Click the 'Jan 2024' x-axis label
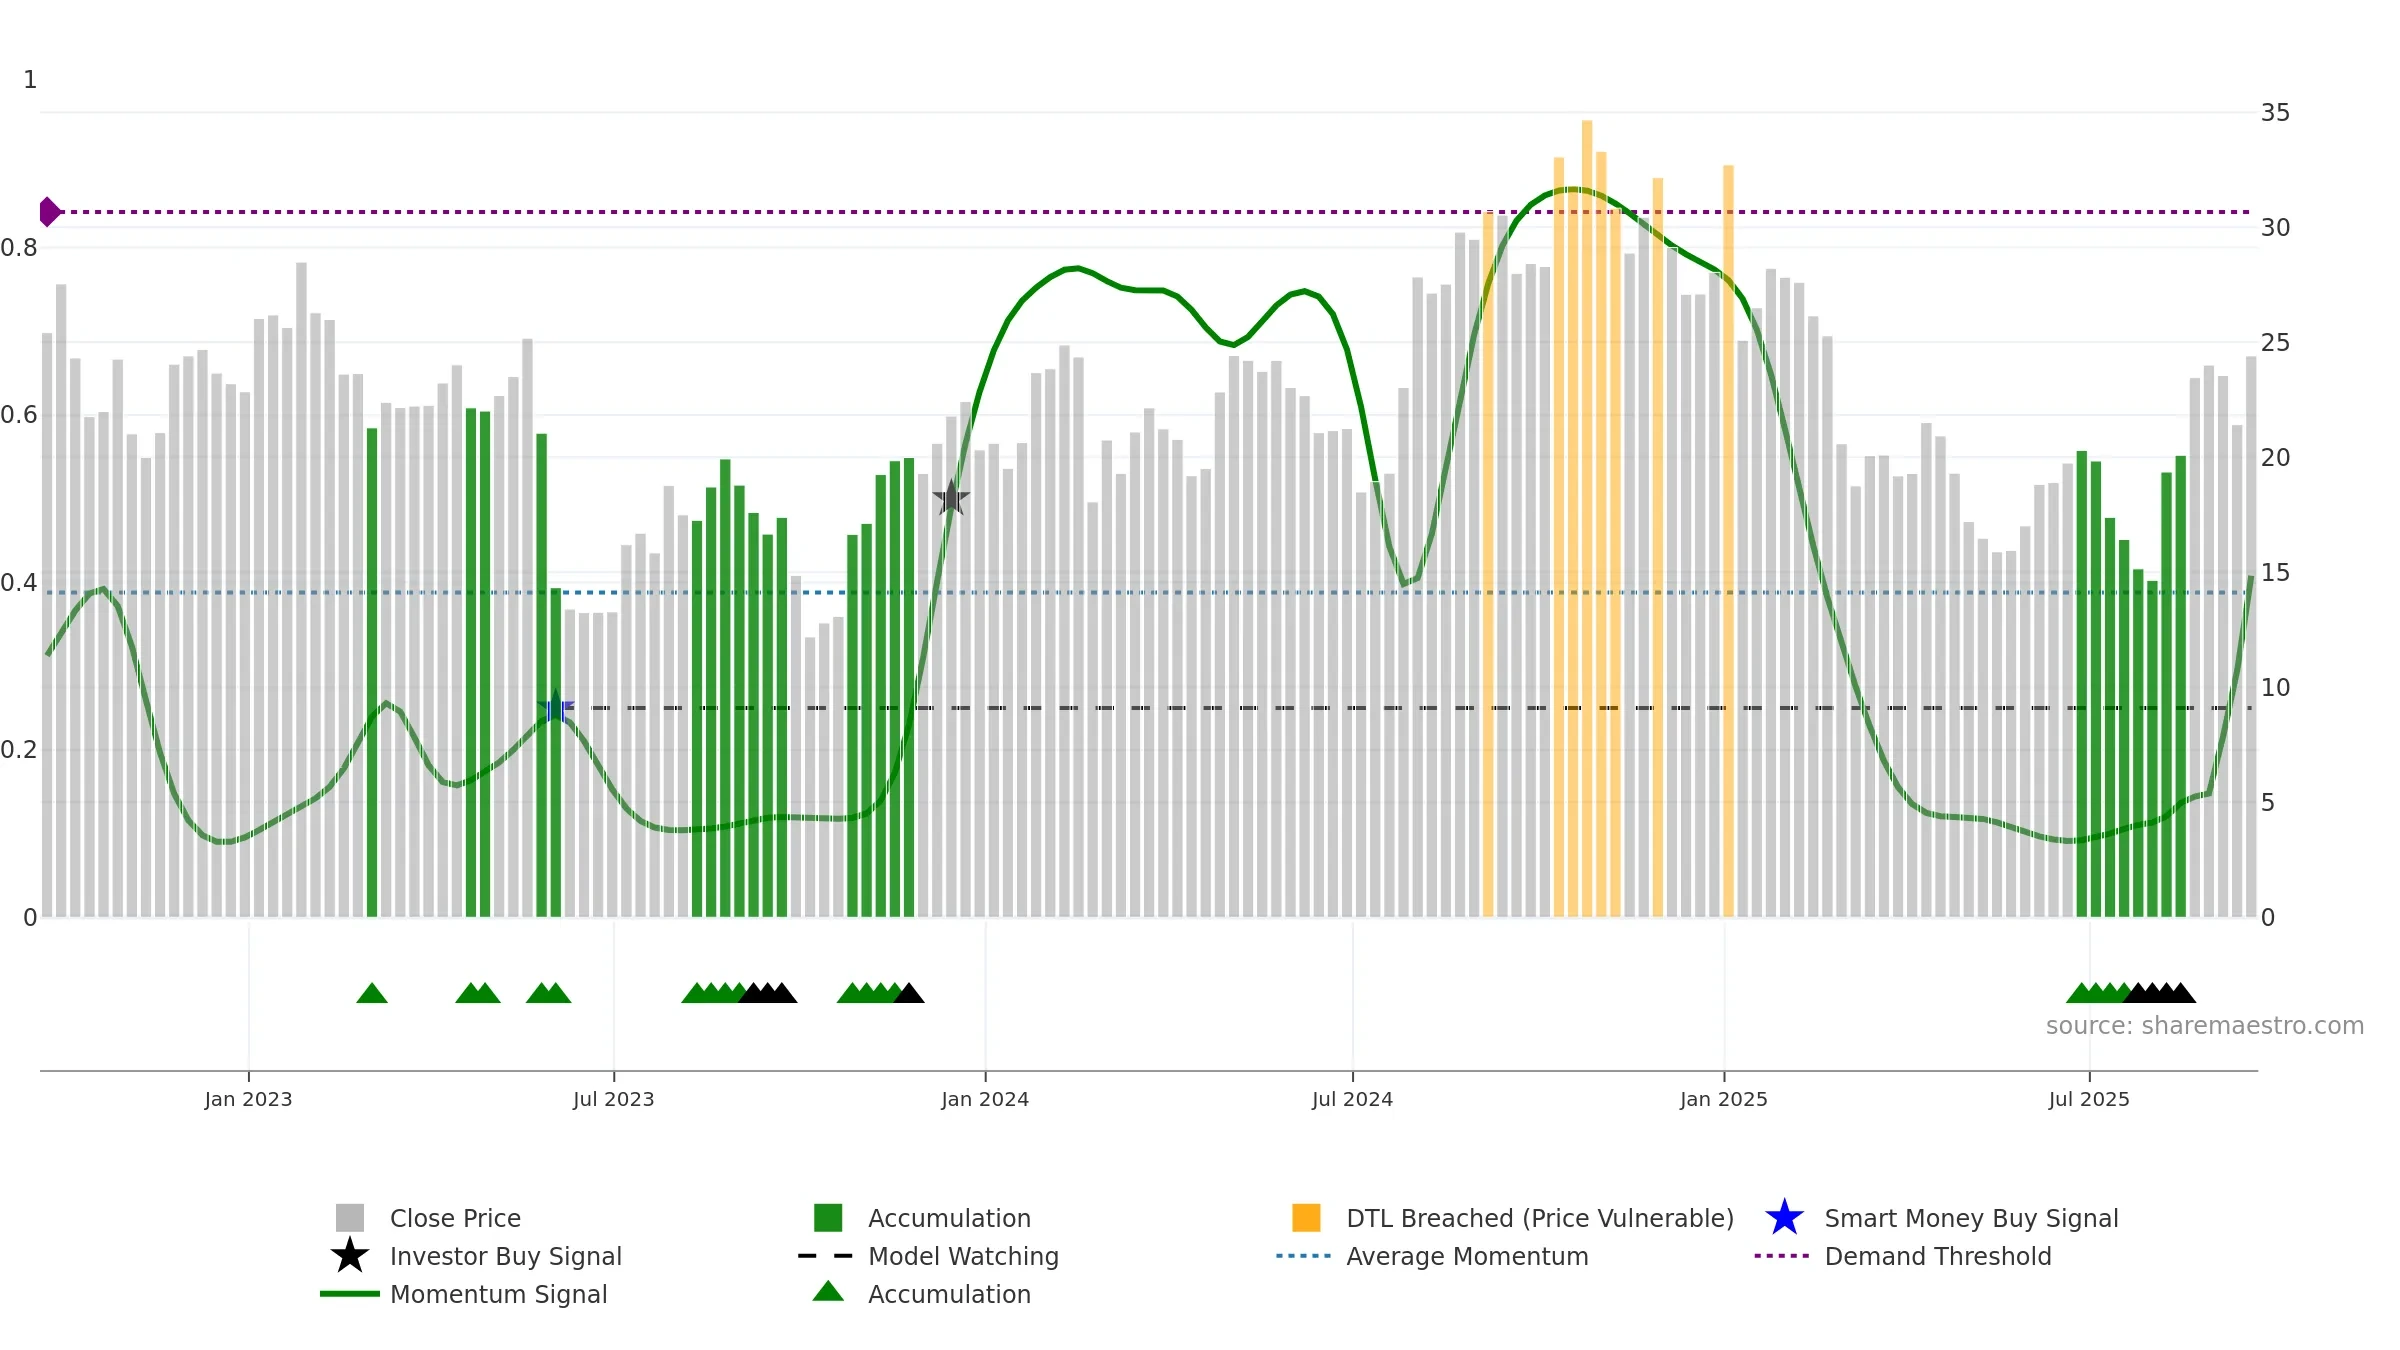The height and width of the screenshot is (1350, 2400). point(985,1099)
